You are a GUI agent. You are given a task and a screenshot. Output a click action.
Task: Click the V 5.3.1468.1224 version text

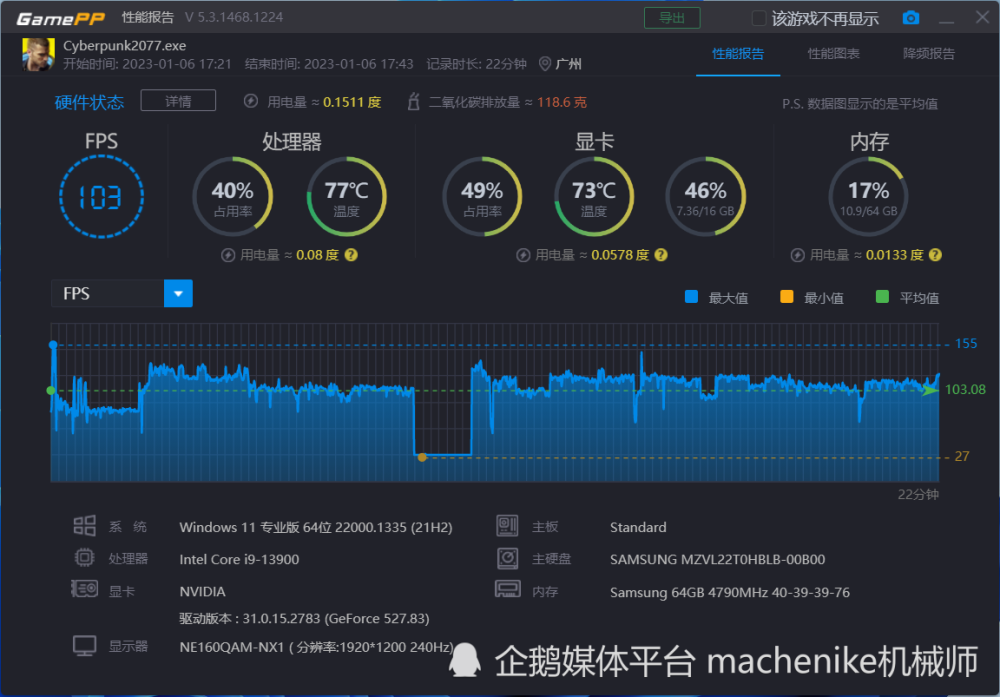click(x=234, y=17)
